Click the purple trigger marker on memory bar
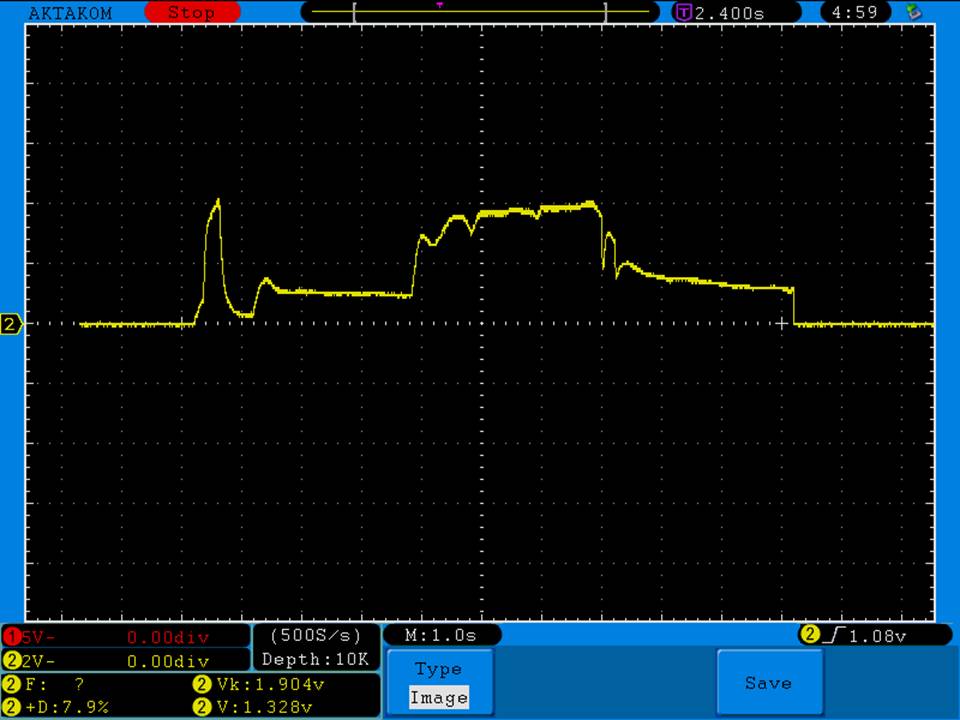 [440, 5]
